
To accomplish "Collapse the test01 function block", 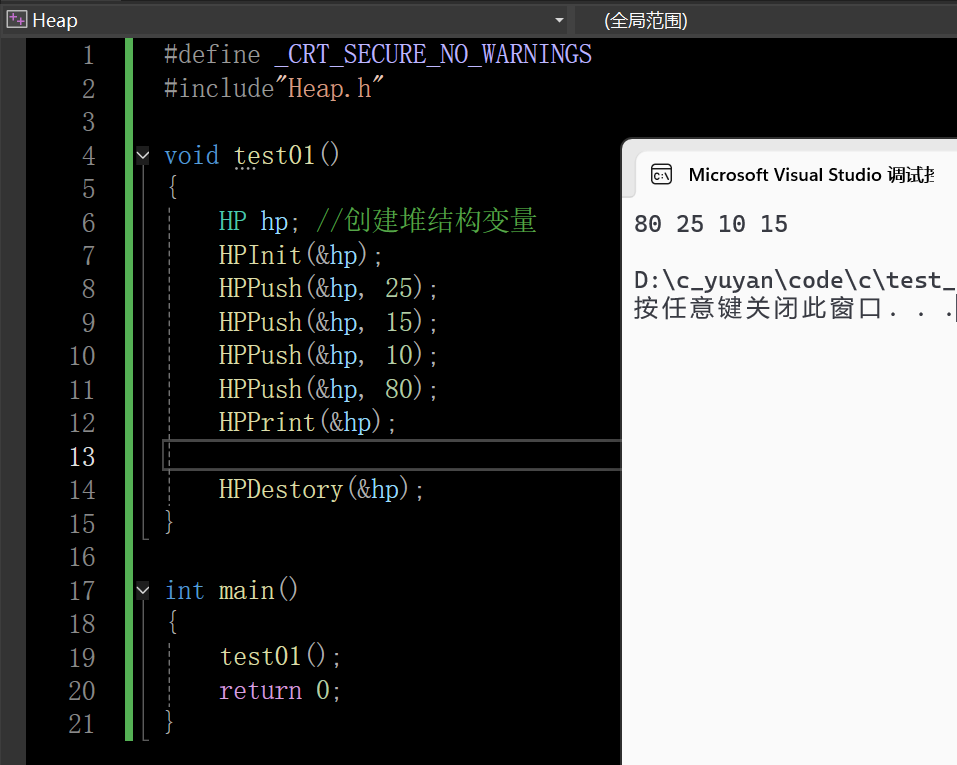I will click(142, 155).
